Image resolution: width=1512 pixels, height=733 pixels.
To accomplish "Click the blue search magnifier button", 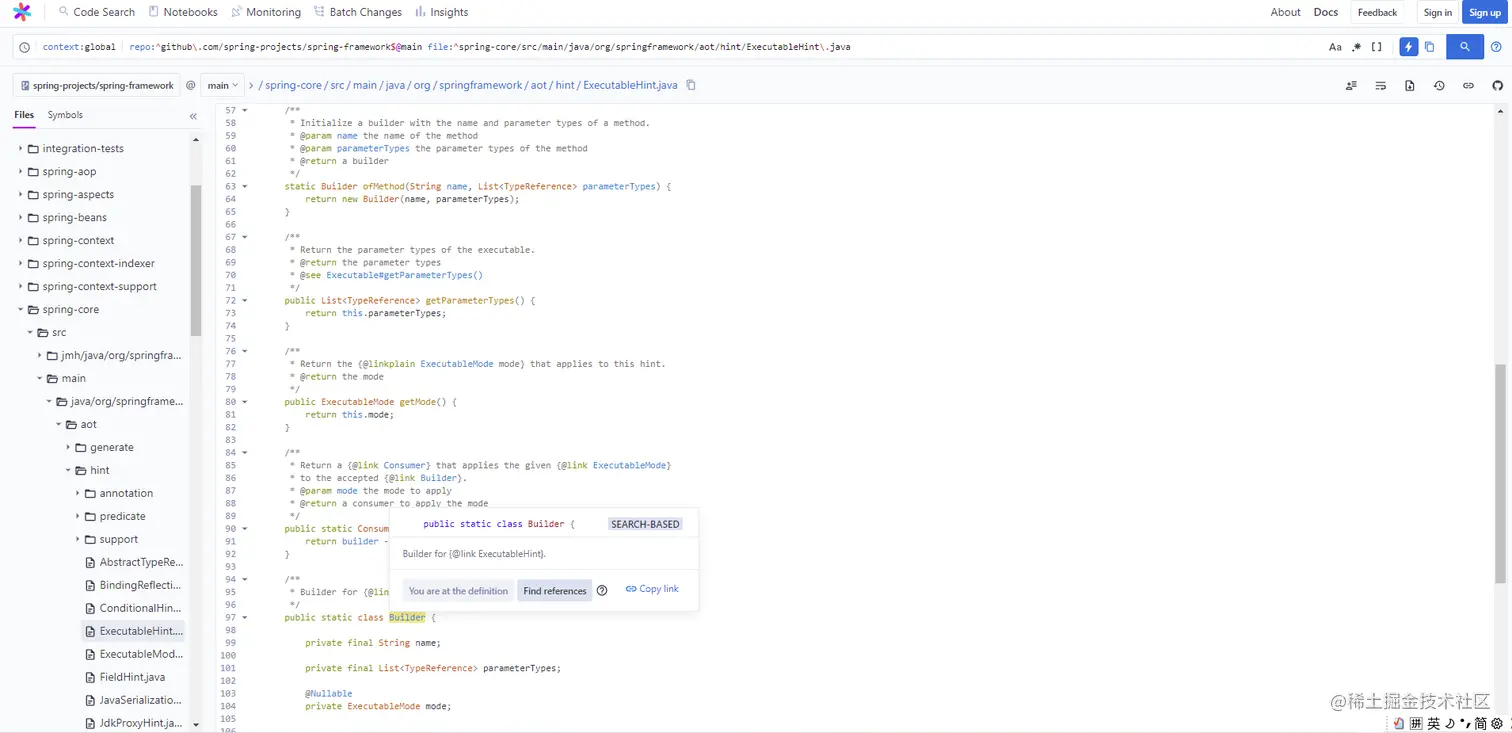I will pyautogui.click(x=1464, y=47).
